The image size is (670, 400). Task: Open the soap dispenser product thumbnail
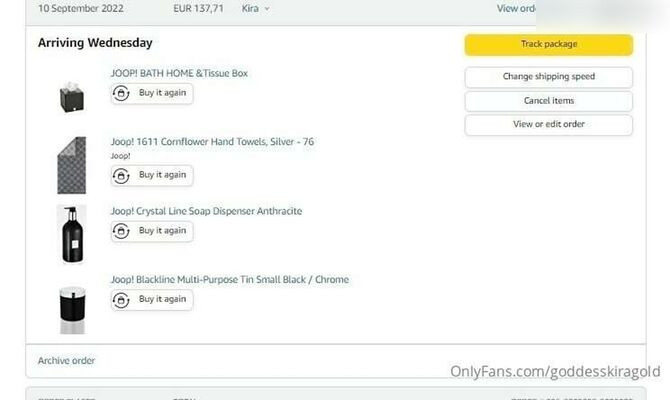(72, 234)
